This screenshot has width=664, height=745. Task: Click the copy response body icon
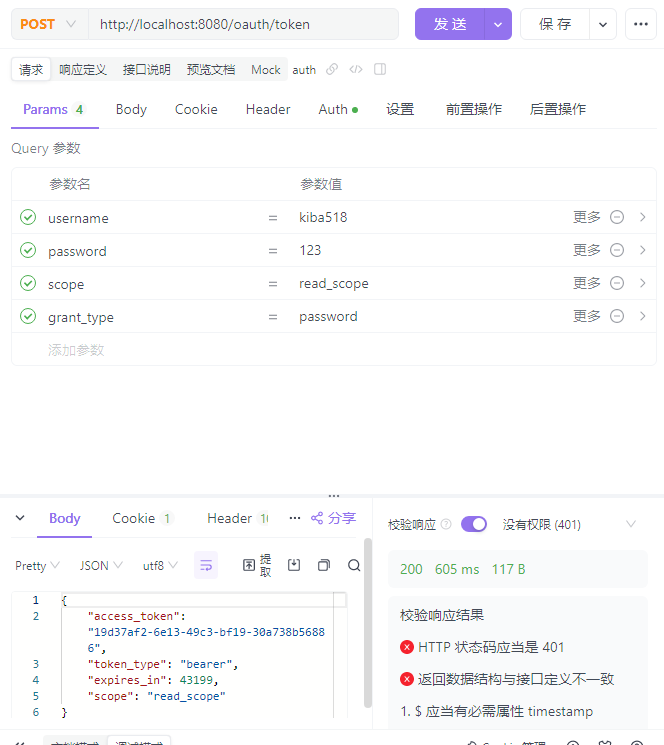tap(323, 565)
